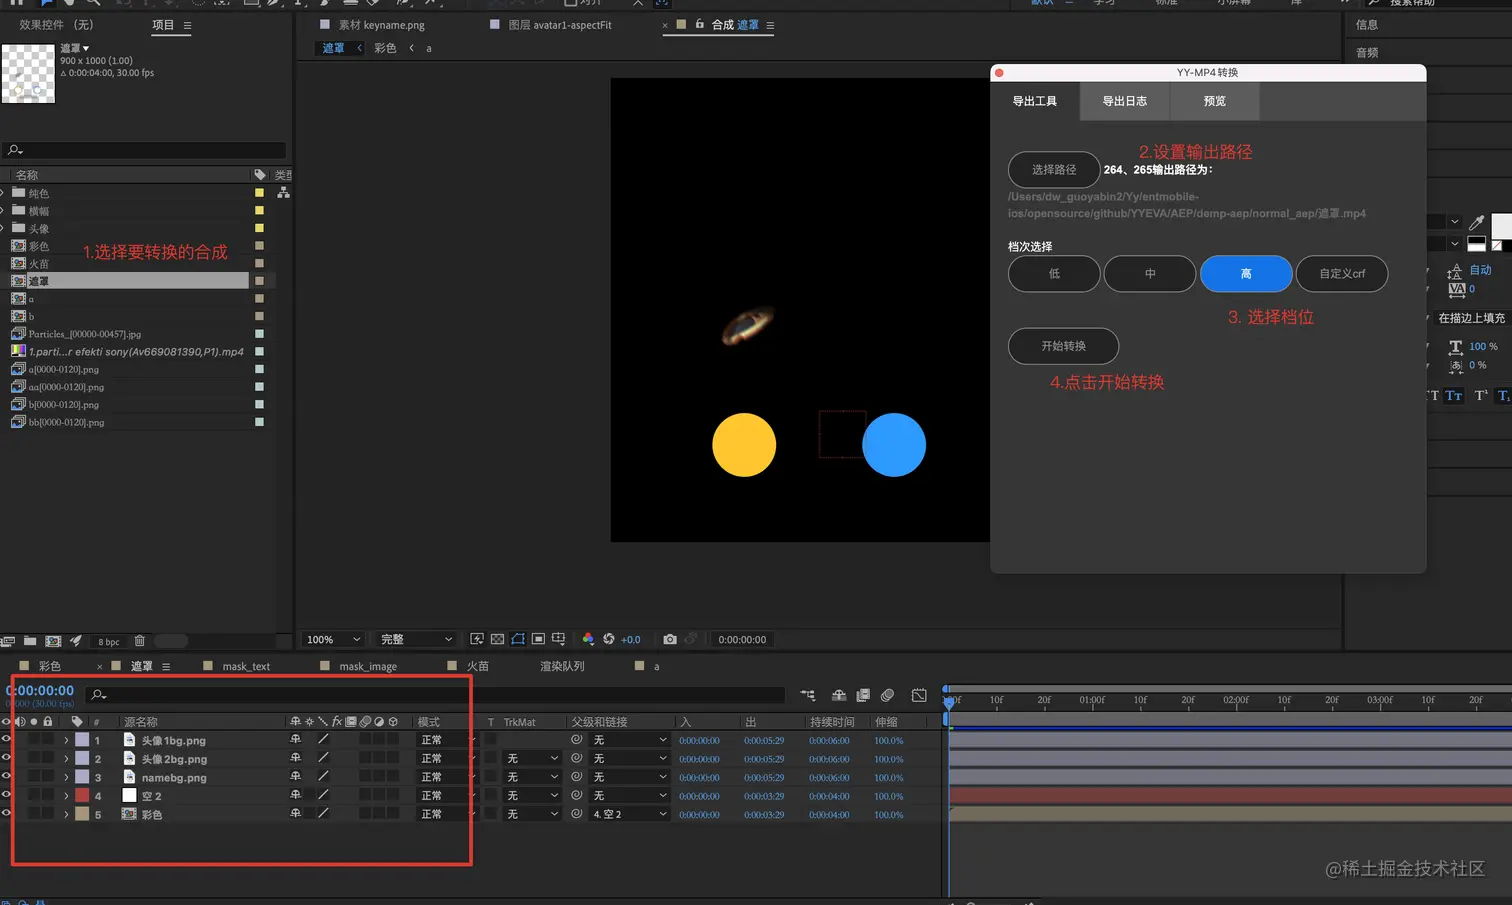Open the composition mini-flowchart icon in timeline

pyautogui.click(x=808, y=695)
